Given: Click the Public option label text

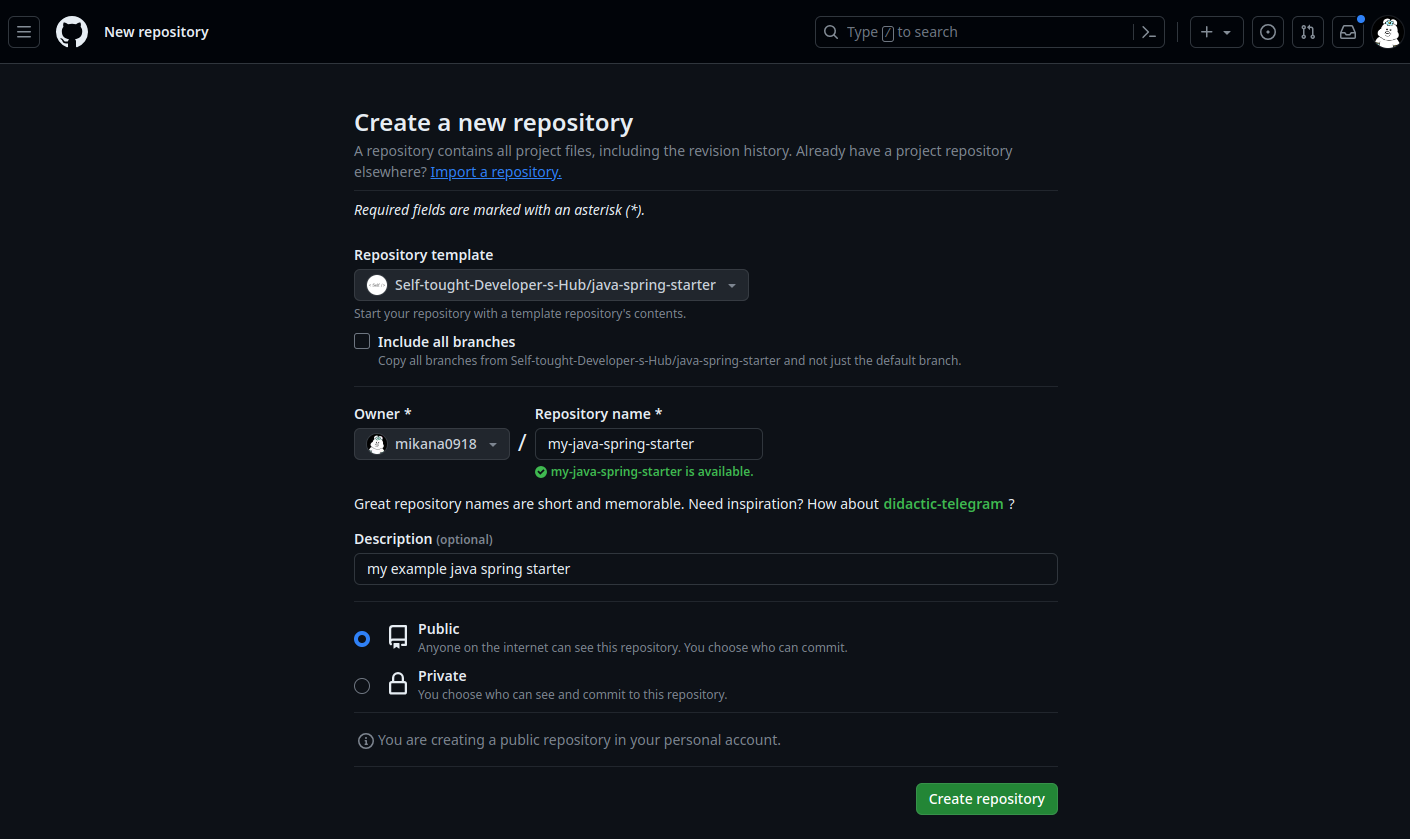Looking at the screenshot, I should point(439,629).
